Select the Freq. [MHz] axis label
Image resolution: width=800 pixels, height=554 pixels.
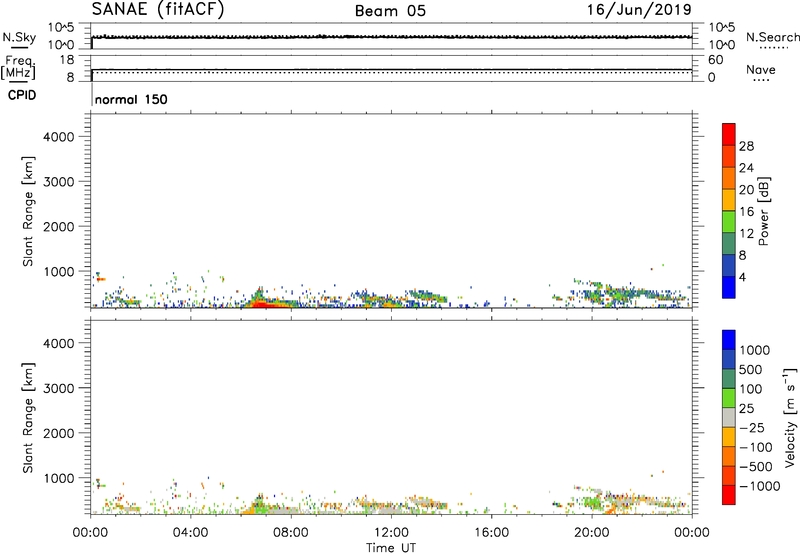point(19,68)
